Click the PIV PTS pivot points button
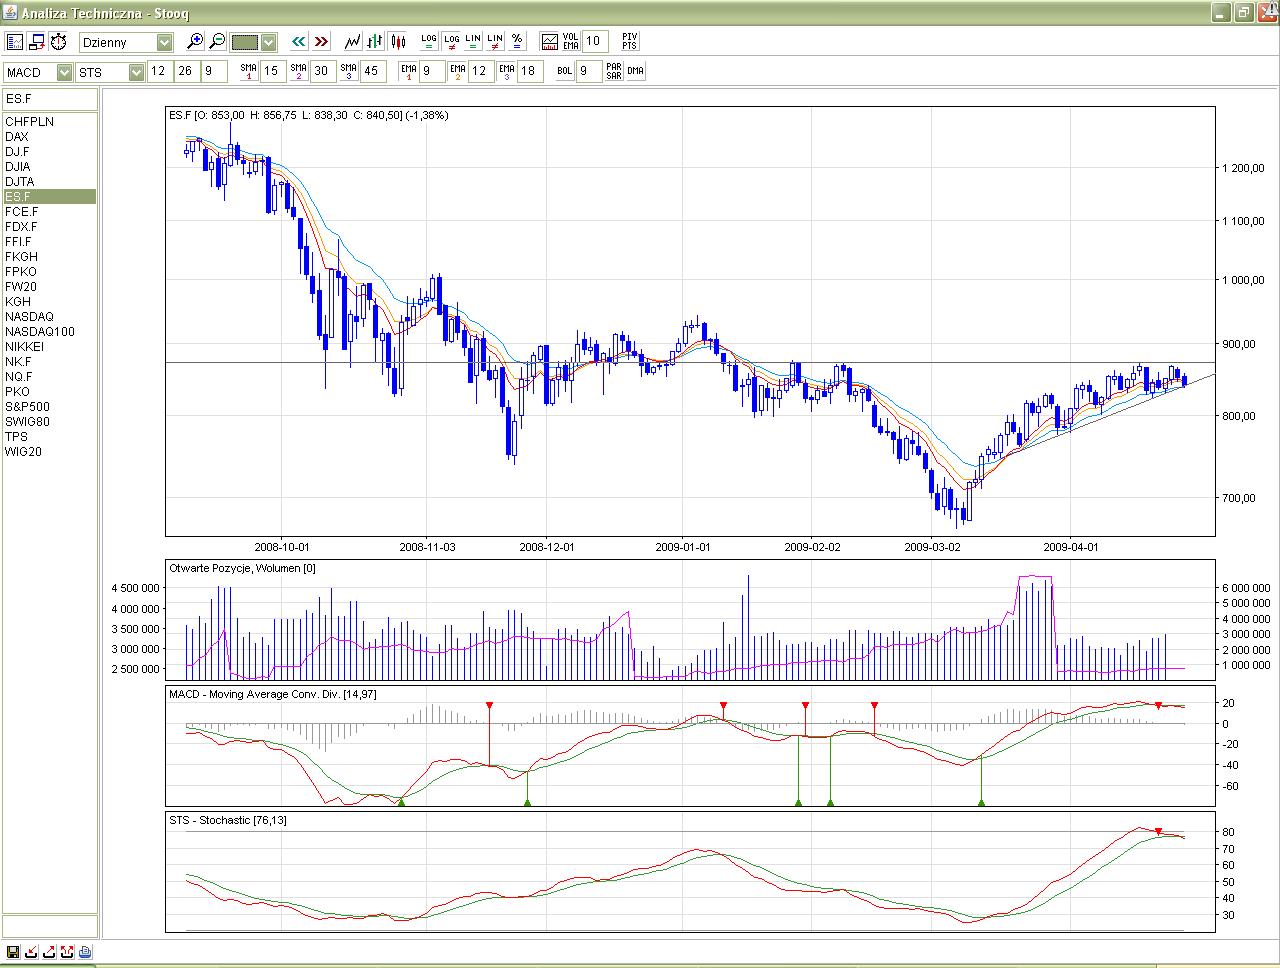 pos(629,42)
